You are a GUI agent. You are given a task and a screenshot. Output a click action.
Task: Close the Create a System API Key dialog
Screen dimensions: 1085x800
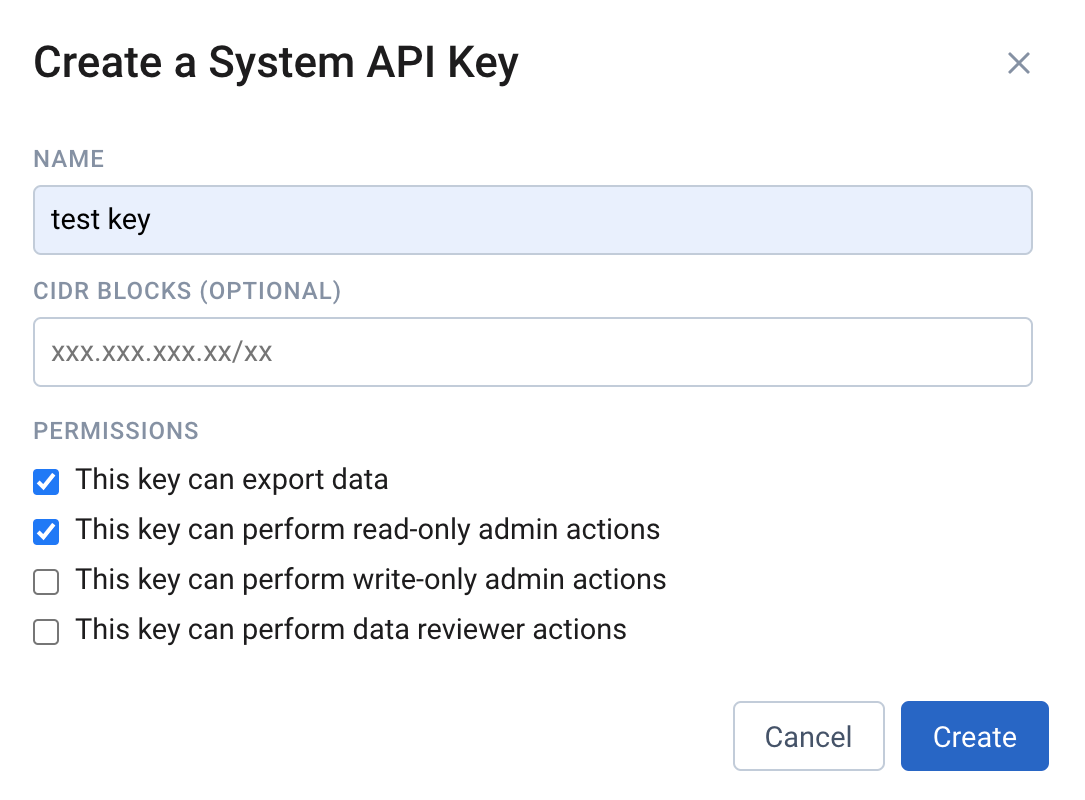[x=1018, y=64]
